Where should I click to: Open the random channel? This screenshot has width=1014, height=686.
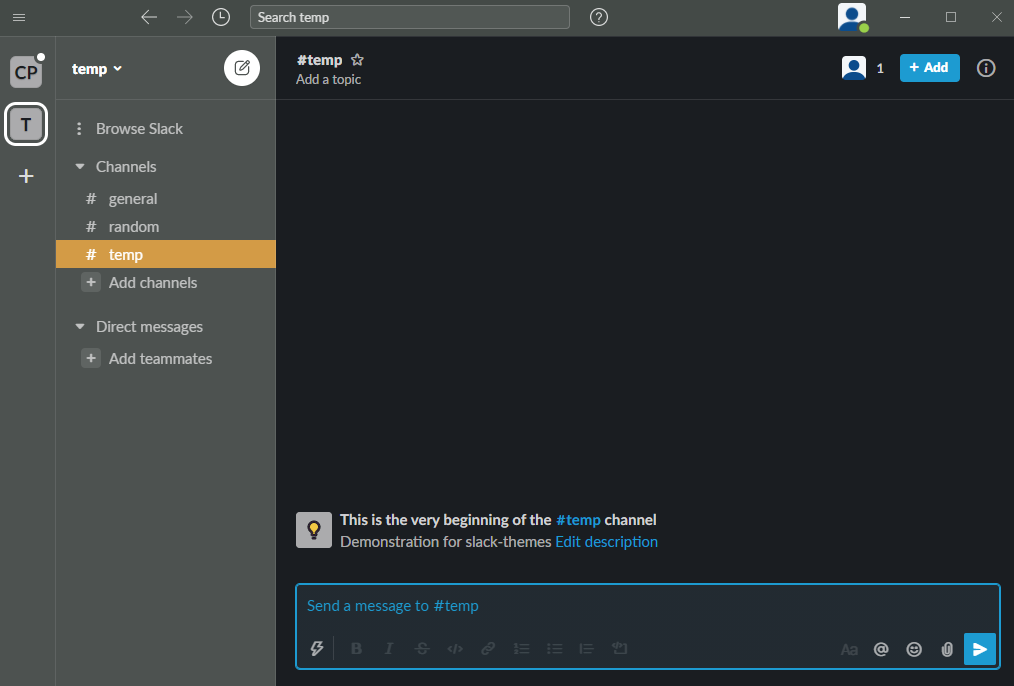coord(166,227)
